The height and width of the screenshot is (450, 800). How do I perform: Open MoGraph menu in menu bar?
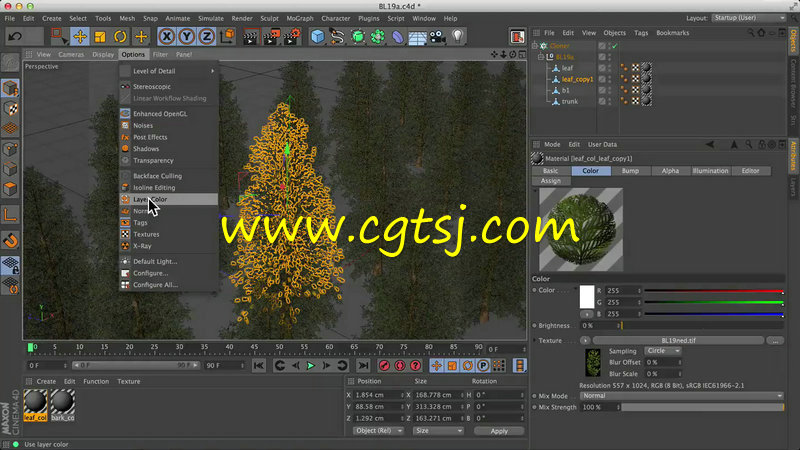[x=299, y=18]
